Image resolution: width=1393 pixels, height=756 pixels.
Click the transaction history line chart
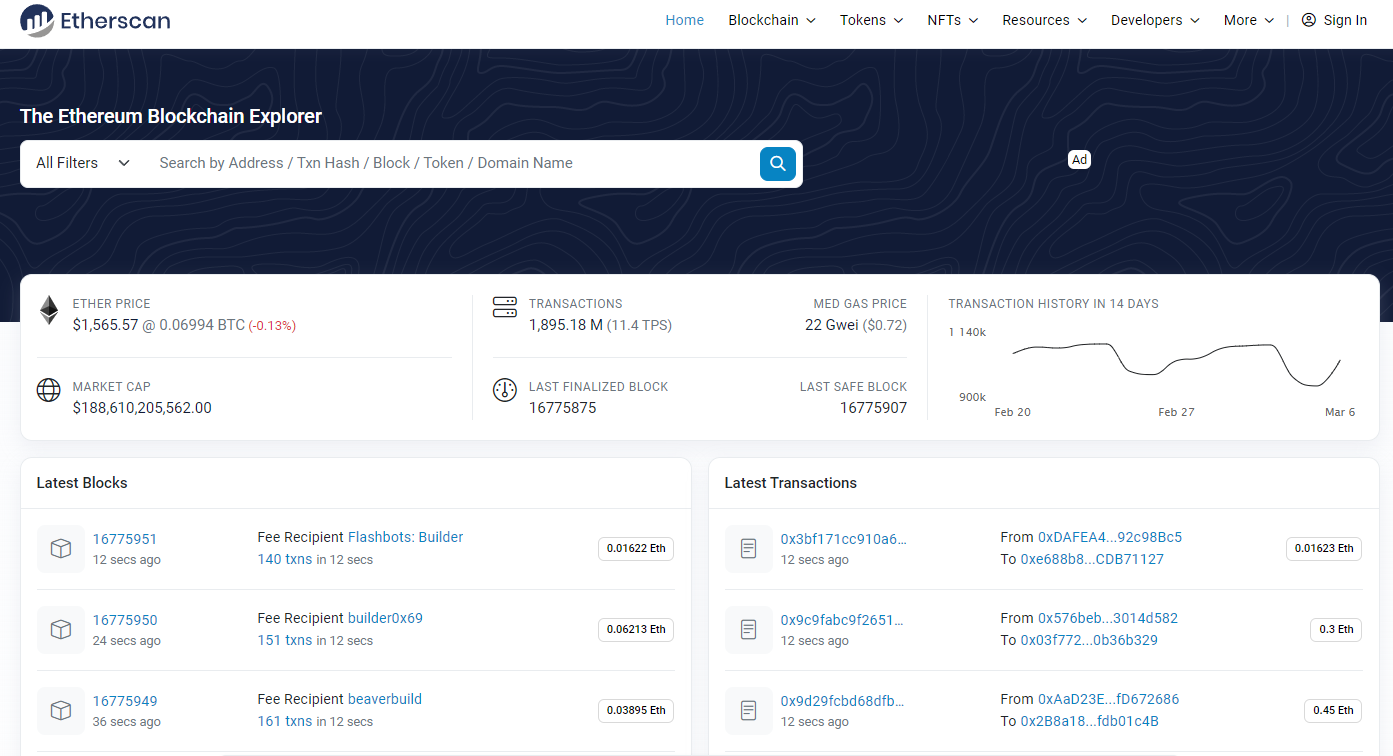(1176, 365)
